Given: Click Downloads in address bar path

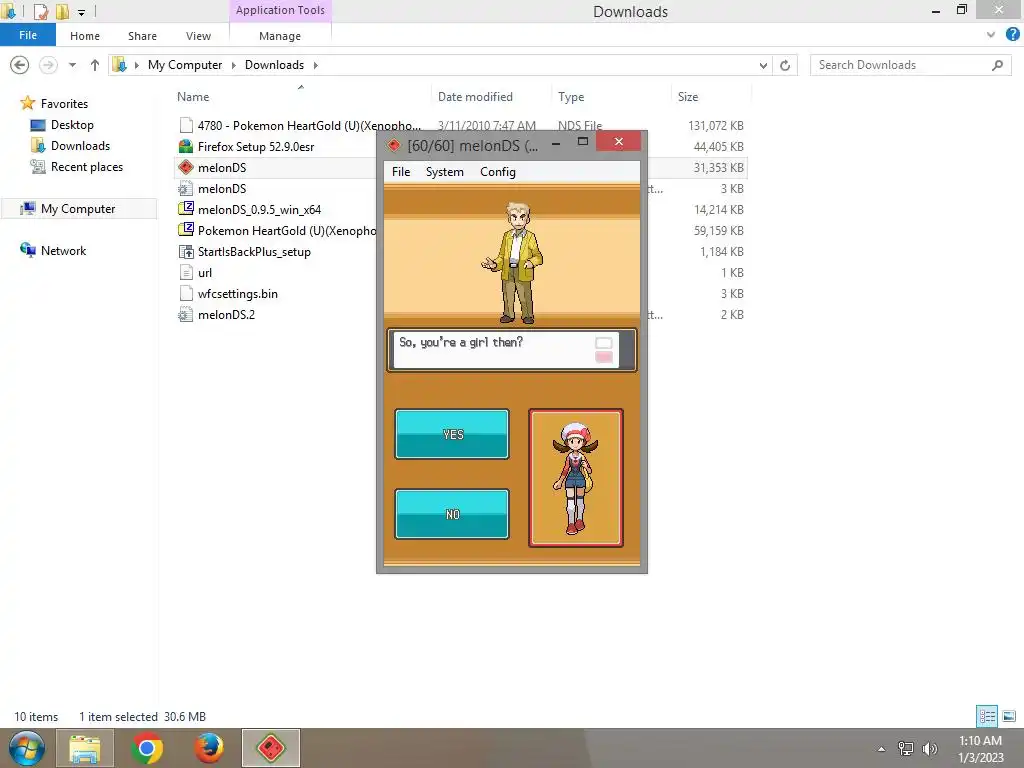Looking at the screenshot, I should tap(274, 65).
